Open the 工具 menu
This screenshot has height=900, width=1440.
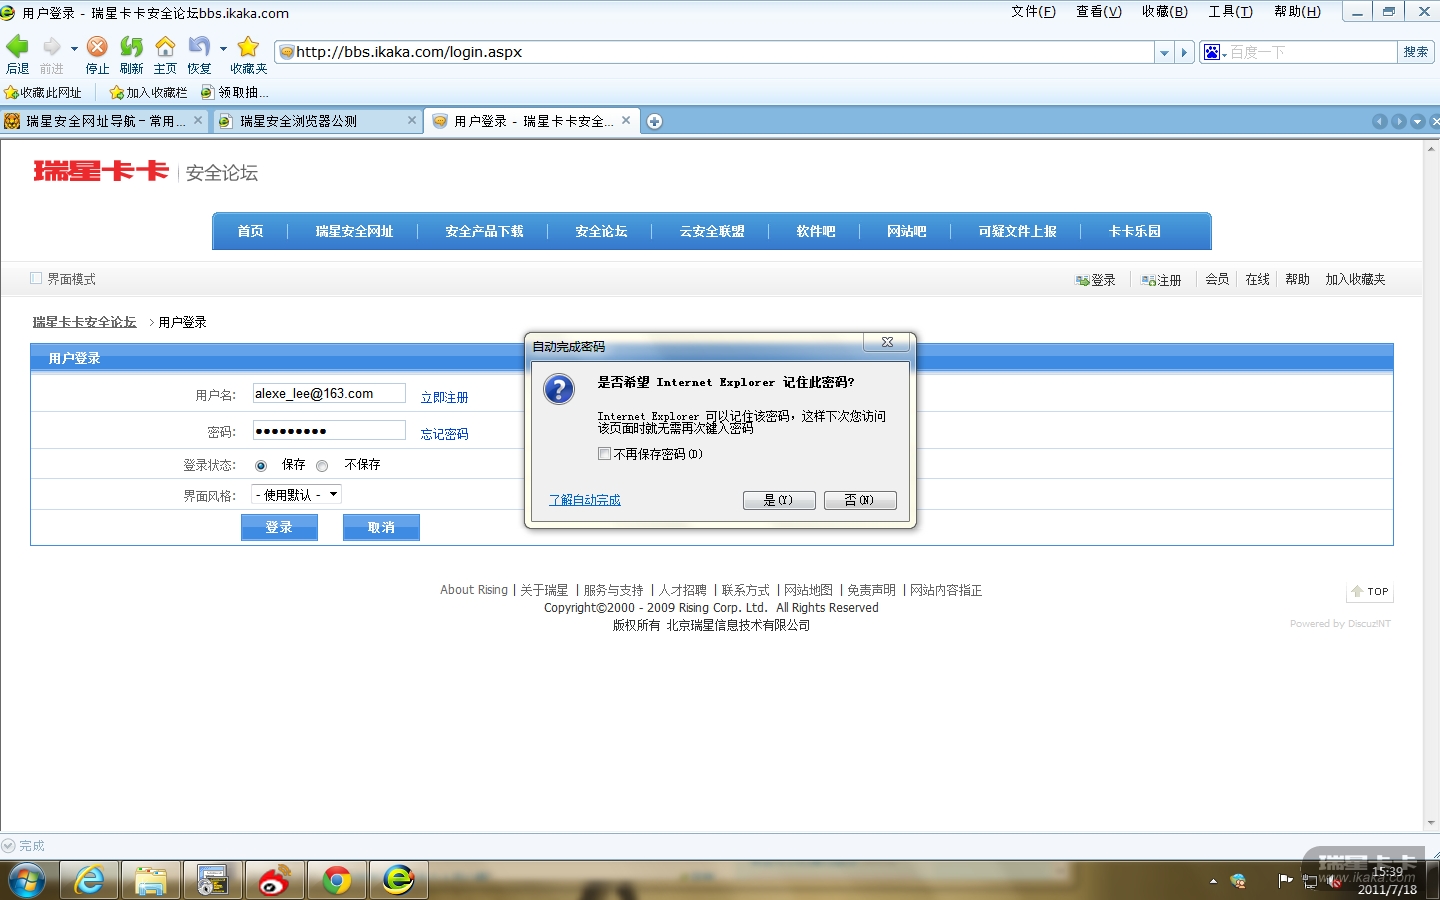coord(1231,12)
